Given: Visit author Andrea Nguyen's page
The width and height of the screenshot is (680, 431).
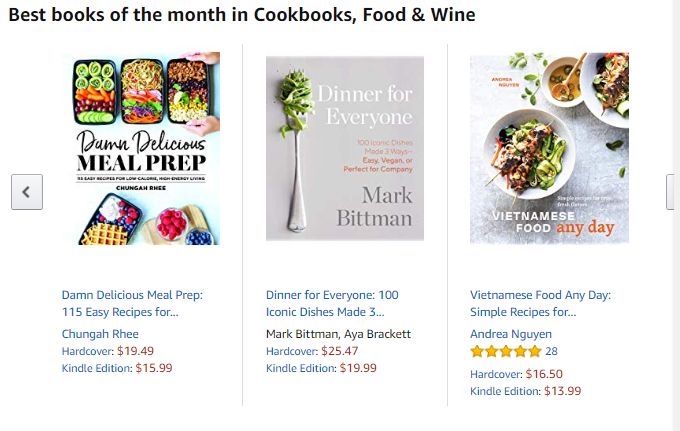Looking at the screenshot, I should [510, 334].
